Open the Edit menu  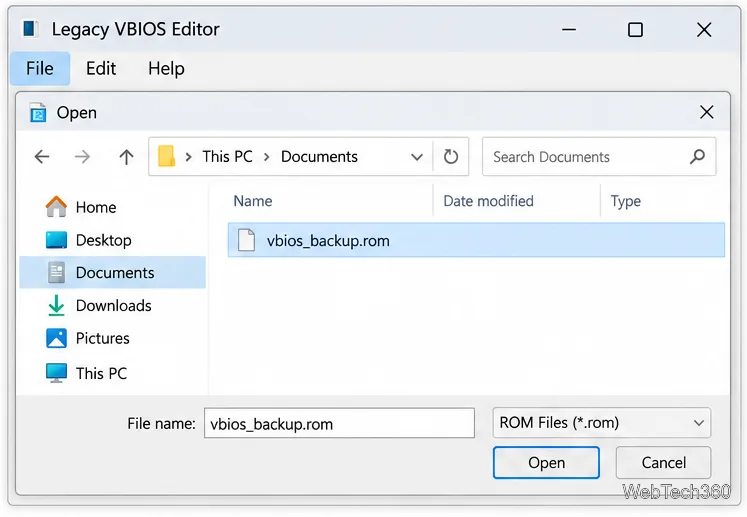click(x=101, y=69)
